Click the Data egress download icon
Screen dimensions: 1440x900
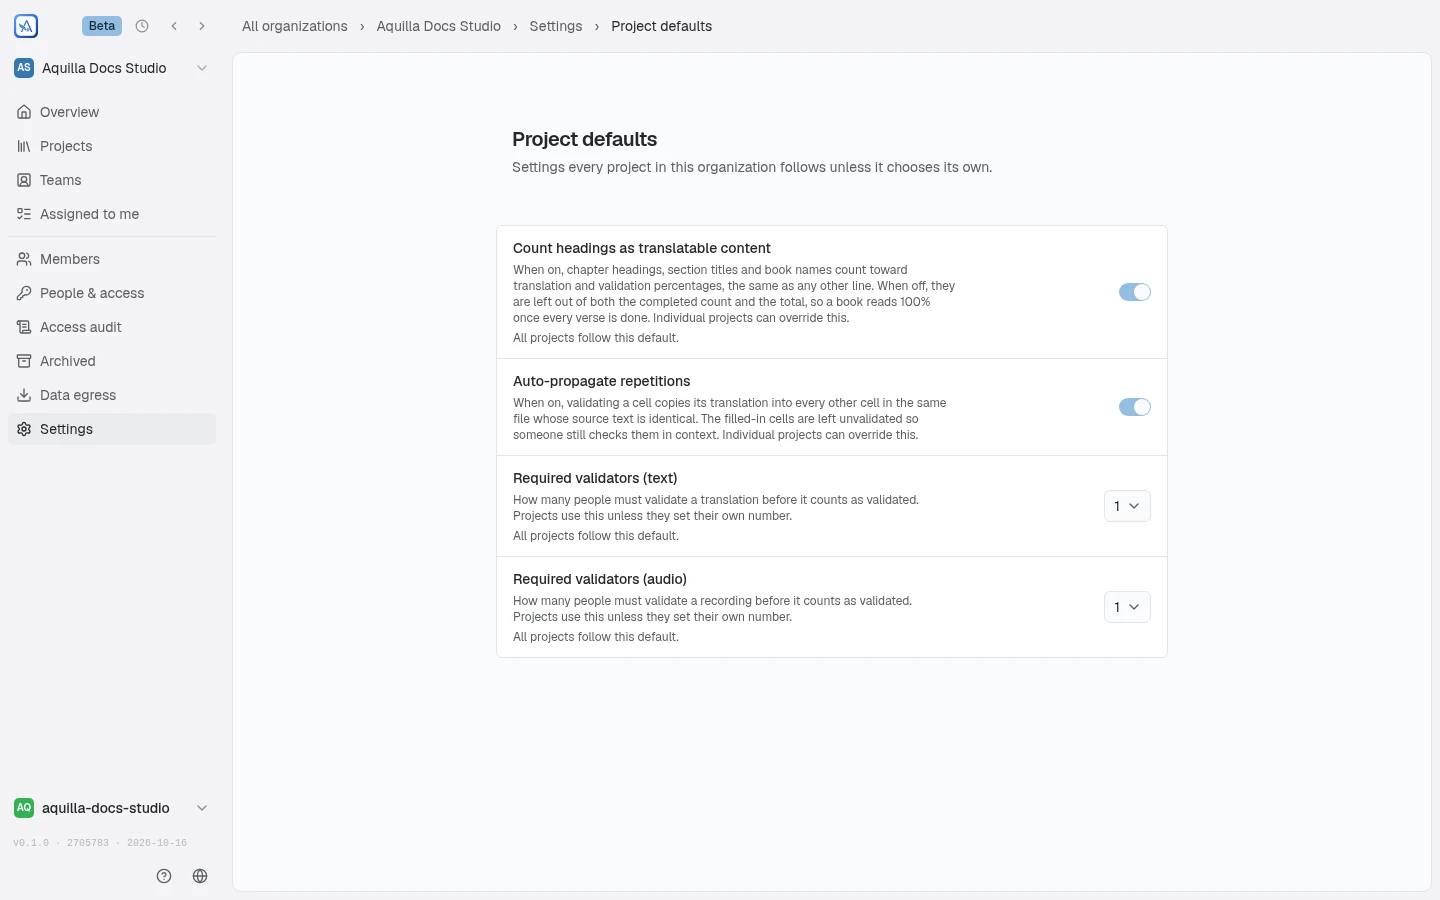coord(24,395)
